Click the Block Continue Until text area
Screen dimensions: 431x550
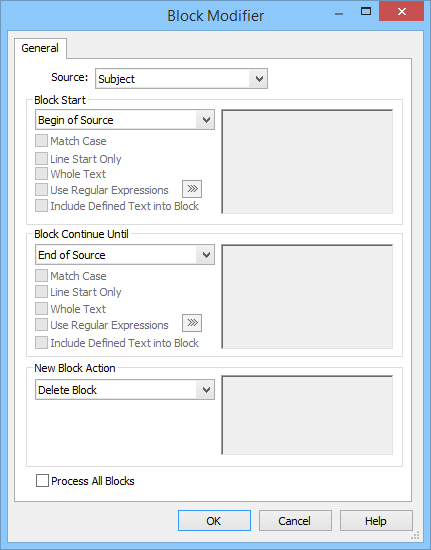click(307, 297)
